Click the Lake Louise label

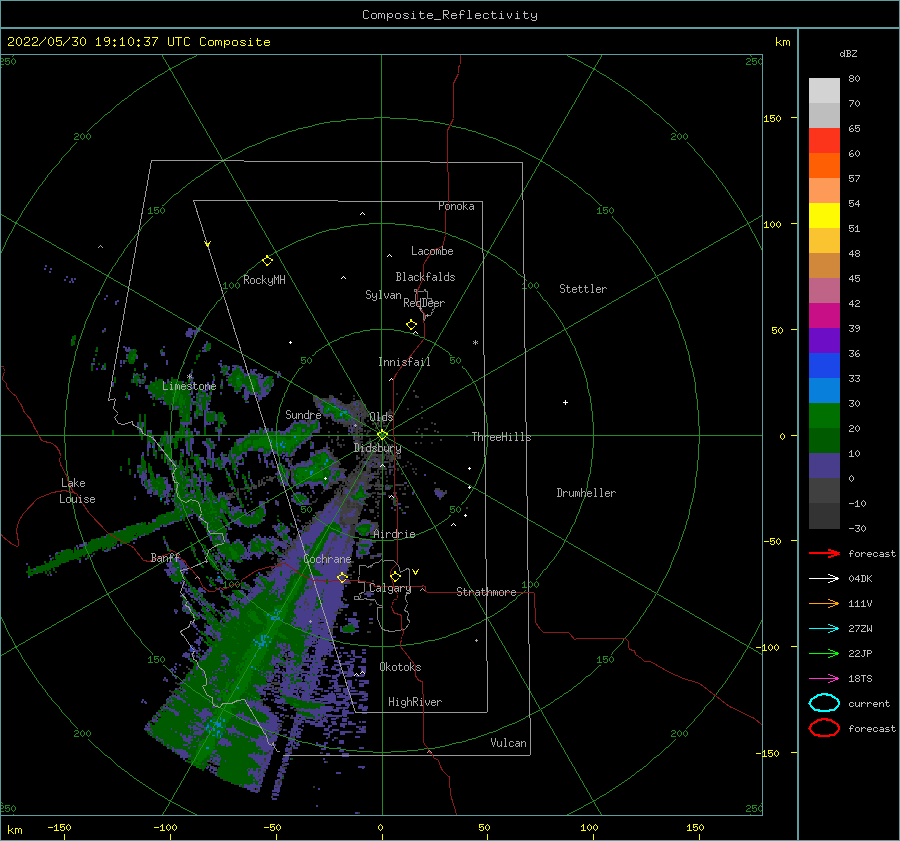click(77, 491)
